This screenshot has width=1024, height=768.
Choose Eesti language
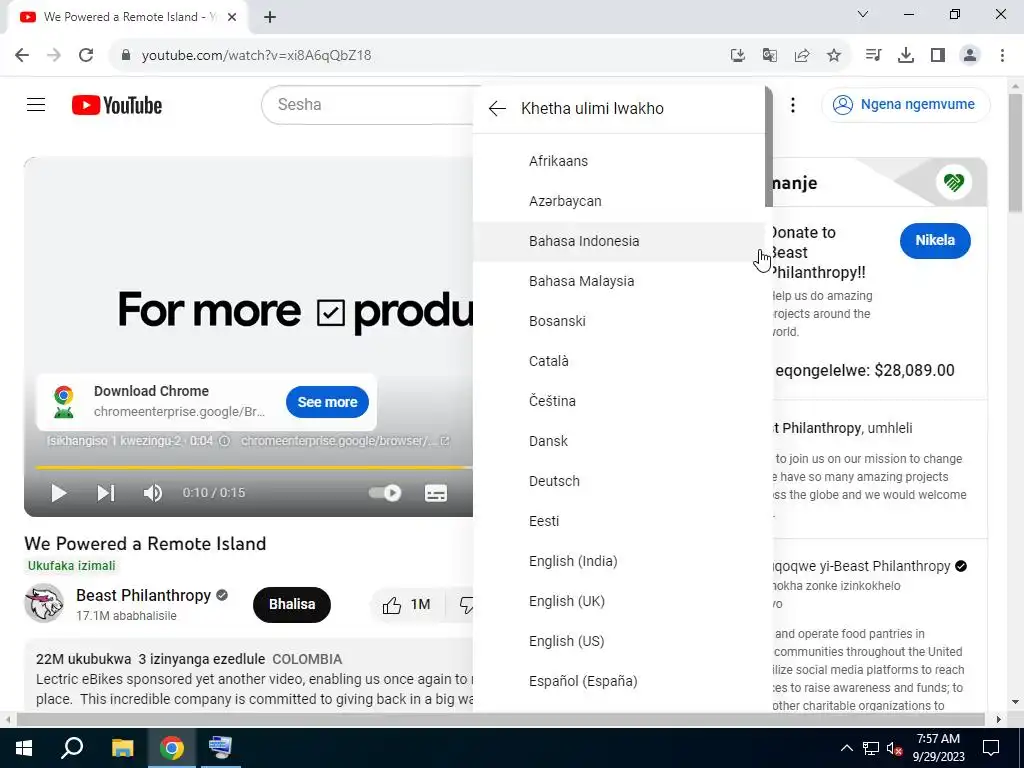[618, 521]
